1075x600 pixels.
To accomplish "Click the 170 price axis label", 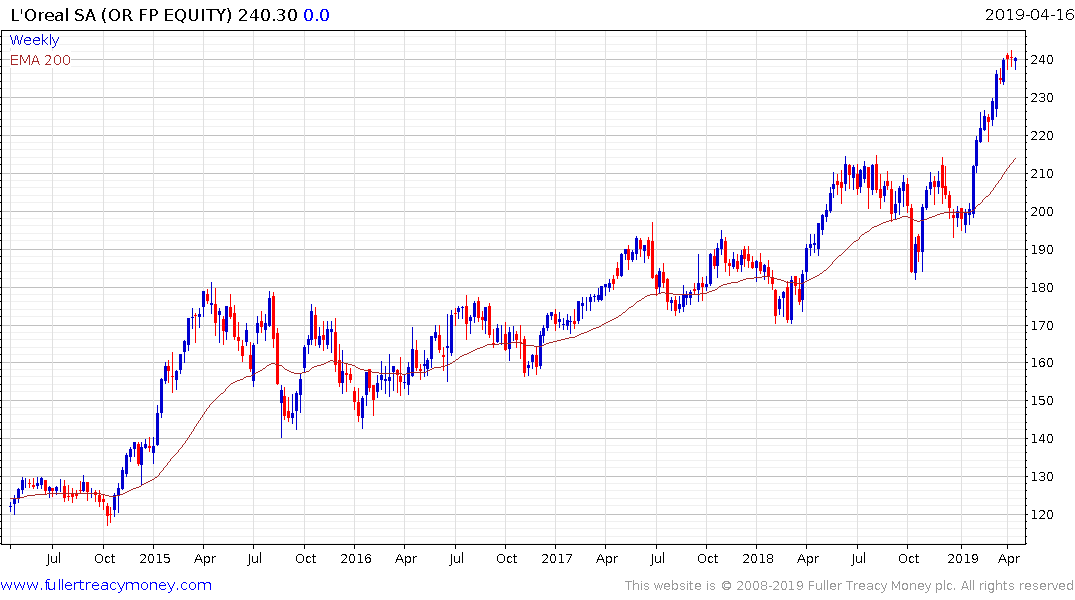I will point(1041,325).
